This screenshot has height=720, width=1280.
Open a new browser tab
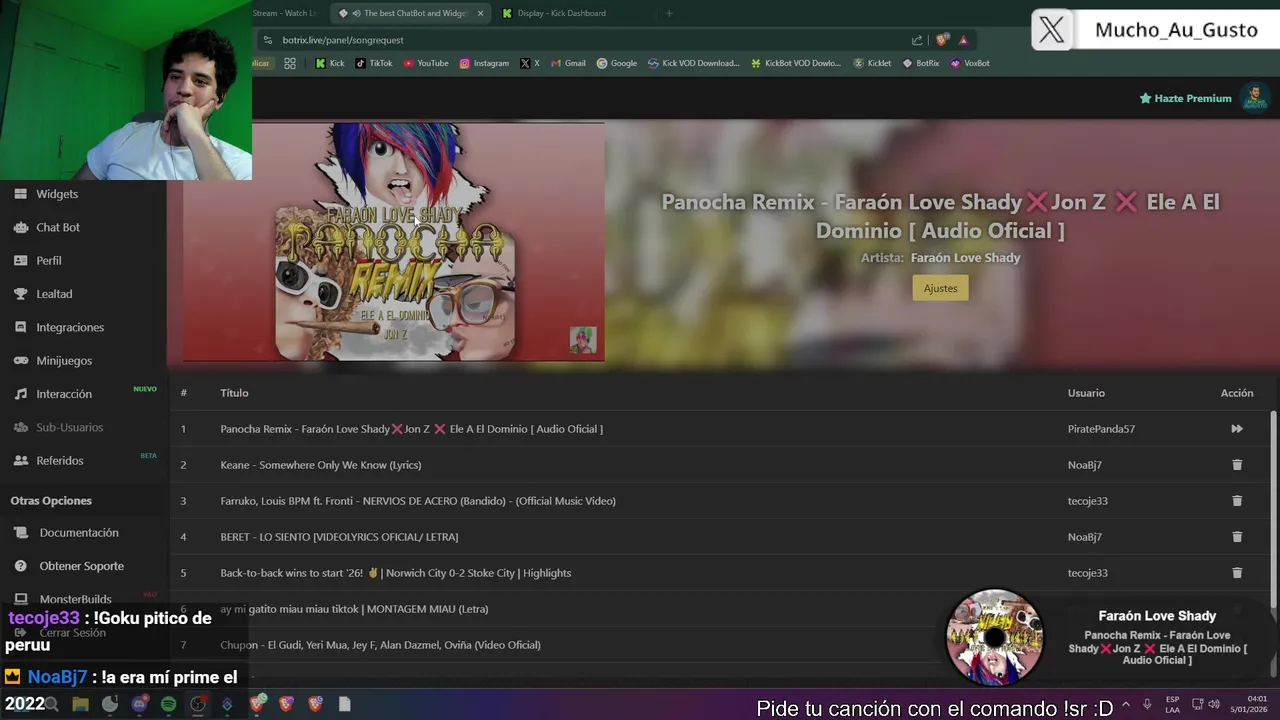coord(669,13)
